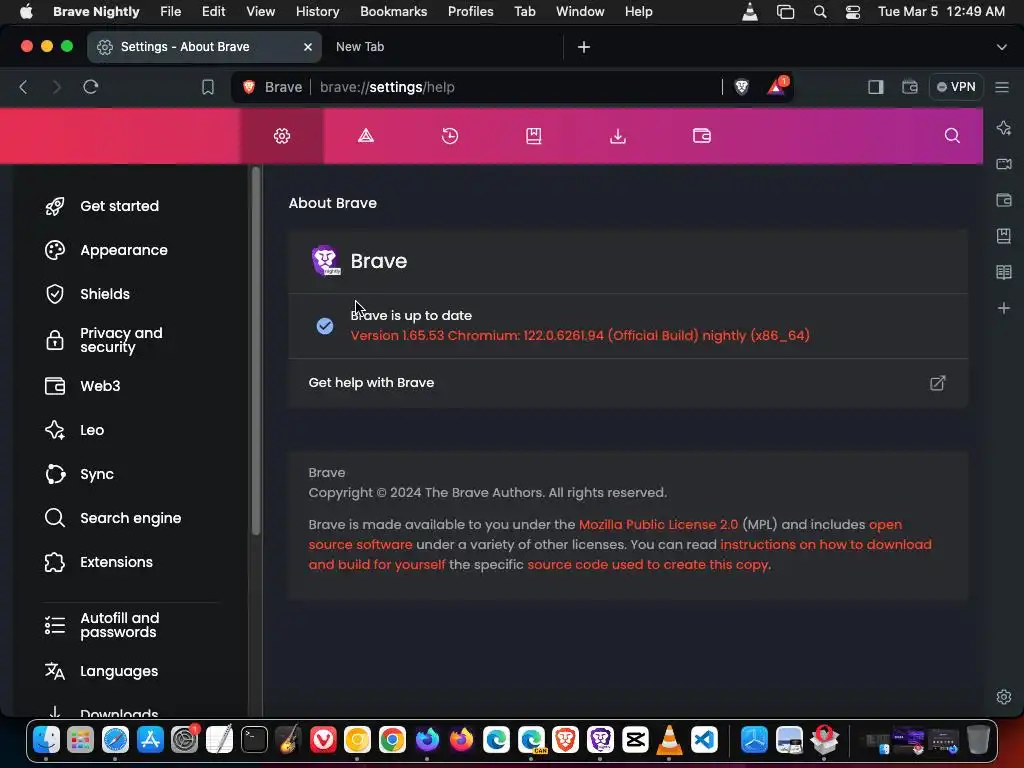
Task: Open the View menu
Action: pos(261,12)
